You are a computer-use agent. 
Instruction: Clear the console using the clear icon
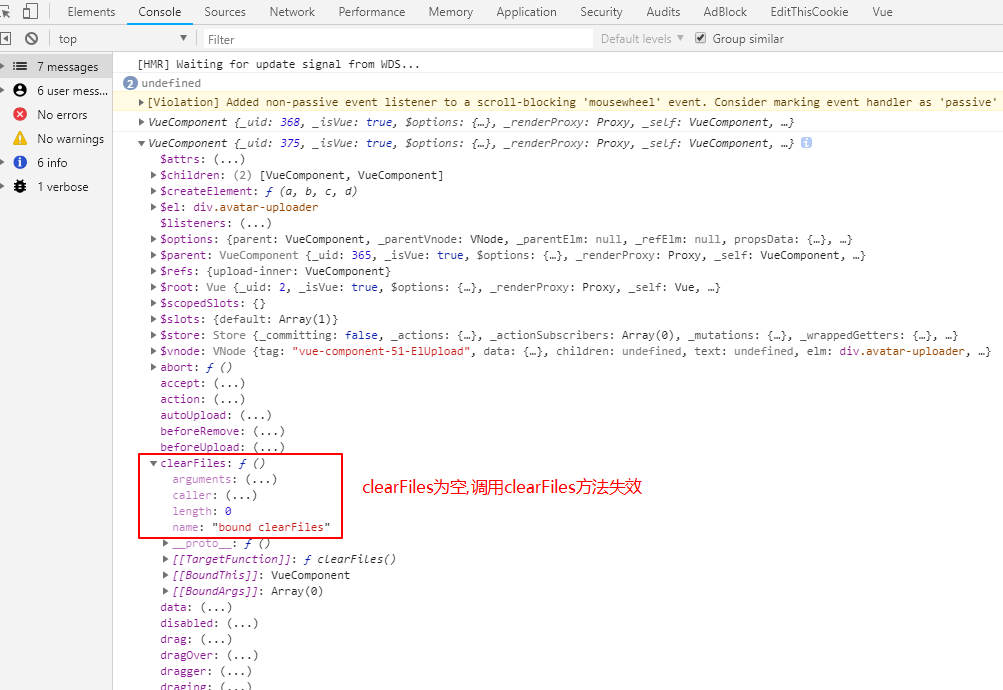(x=30, y=38)
